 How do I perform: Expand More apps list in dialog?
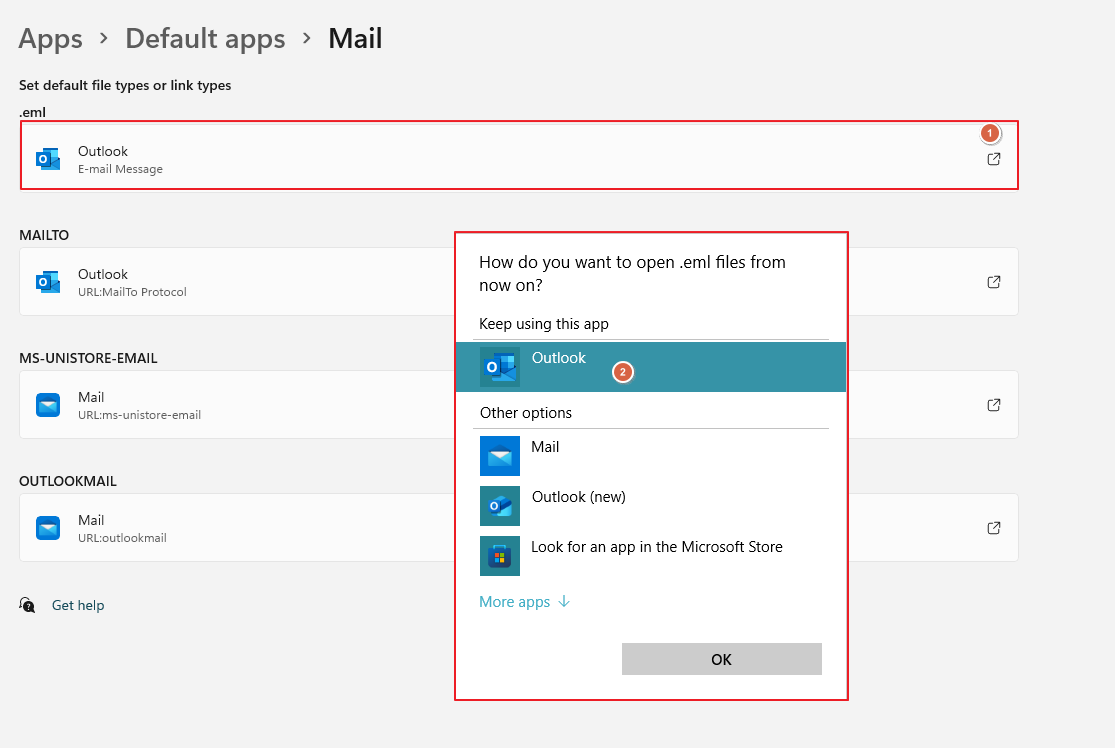click(525, 602)
